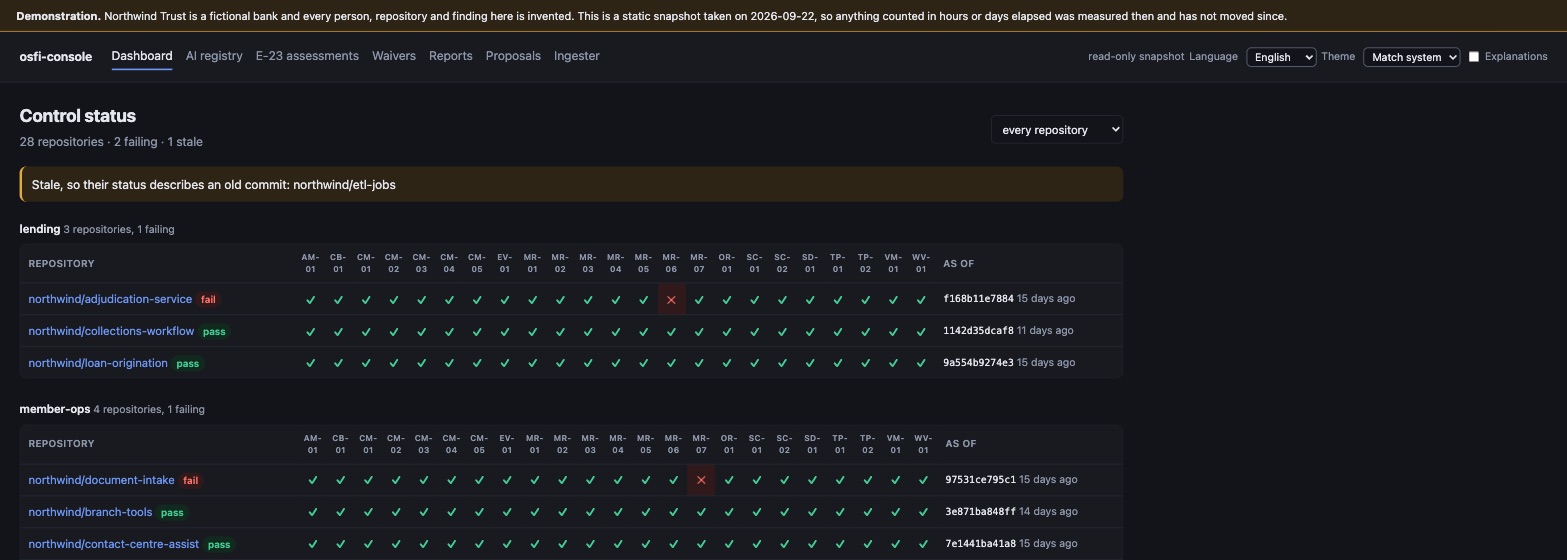Click TP-02 checkmark in loan-origination row

tap(865, 363)
